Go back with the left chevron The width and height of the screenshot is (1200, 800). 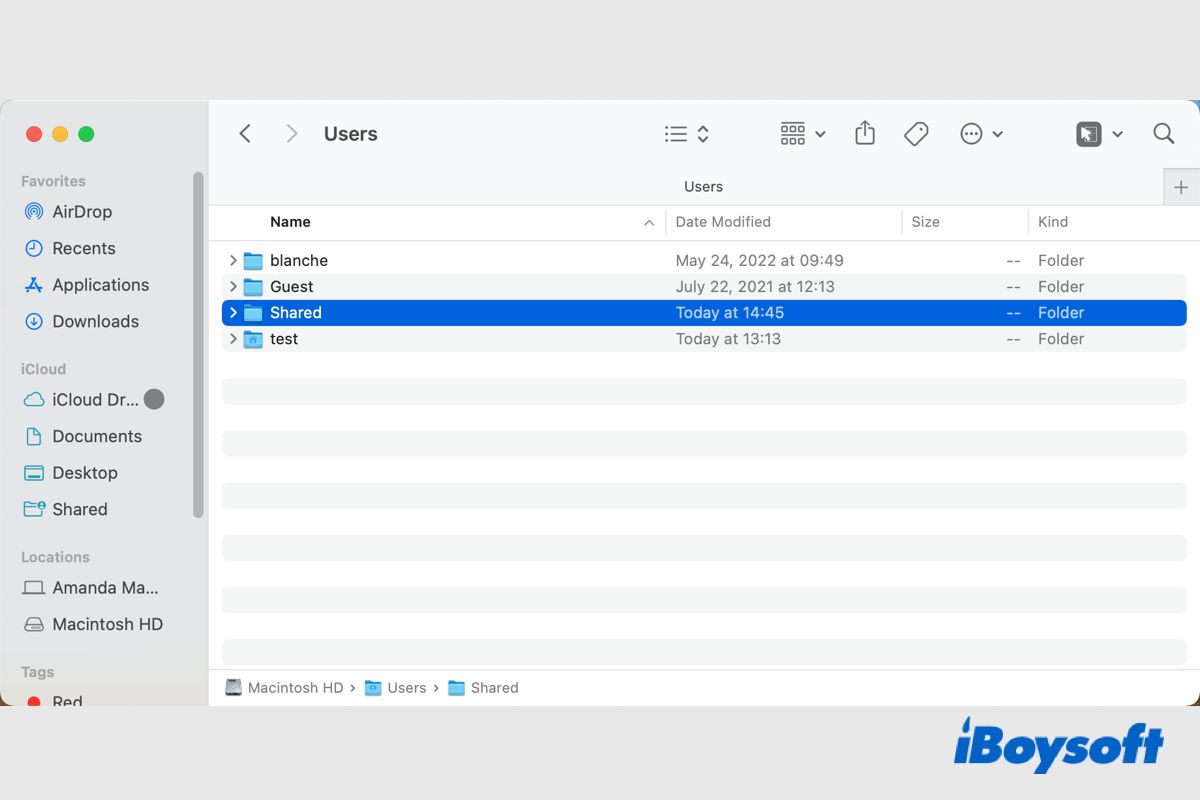(x=245, y=134)
